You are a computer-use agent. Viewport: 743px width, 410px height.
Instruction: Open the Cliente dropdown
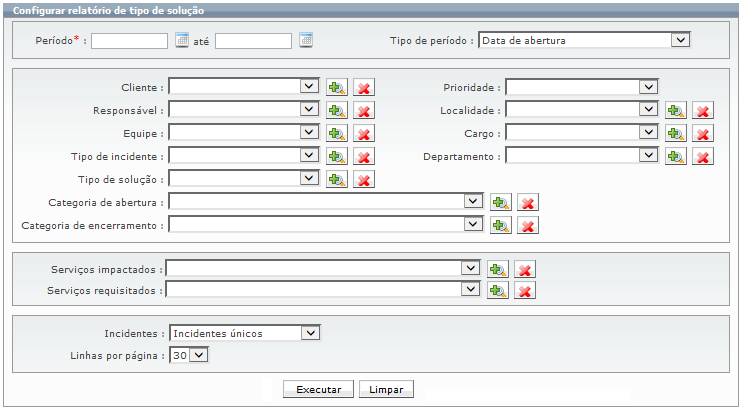pos(244,87)
